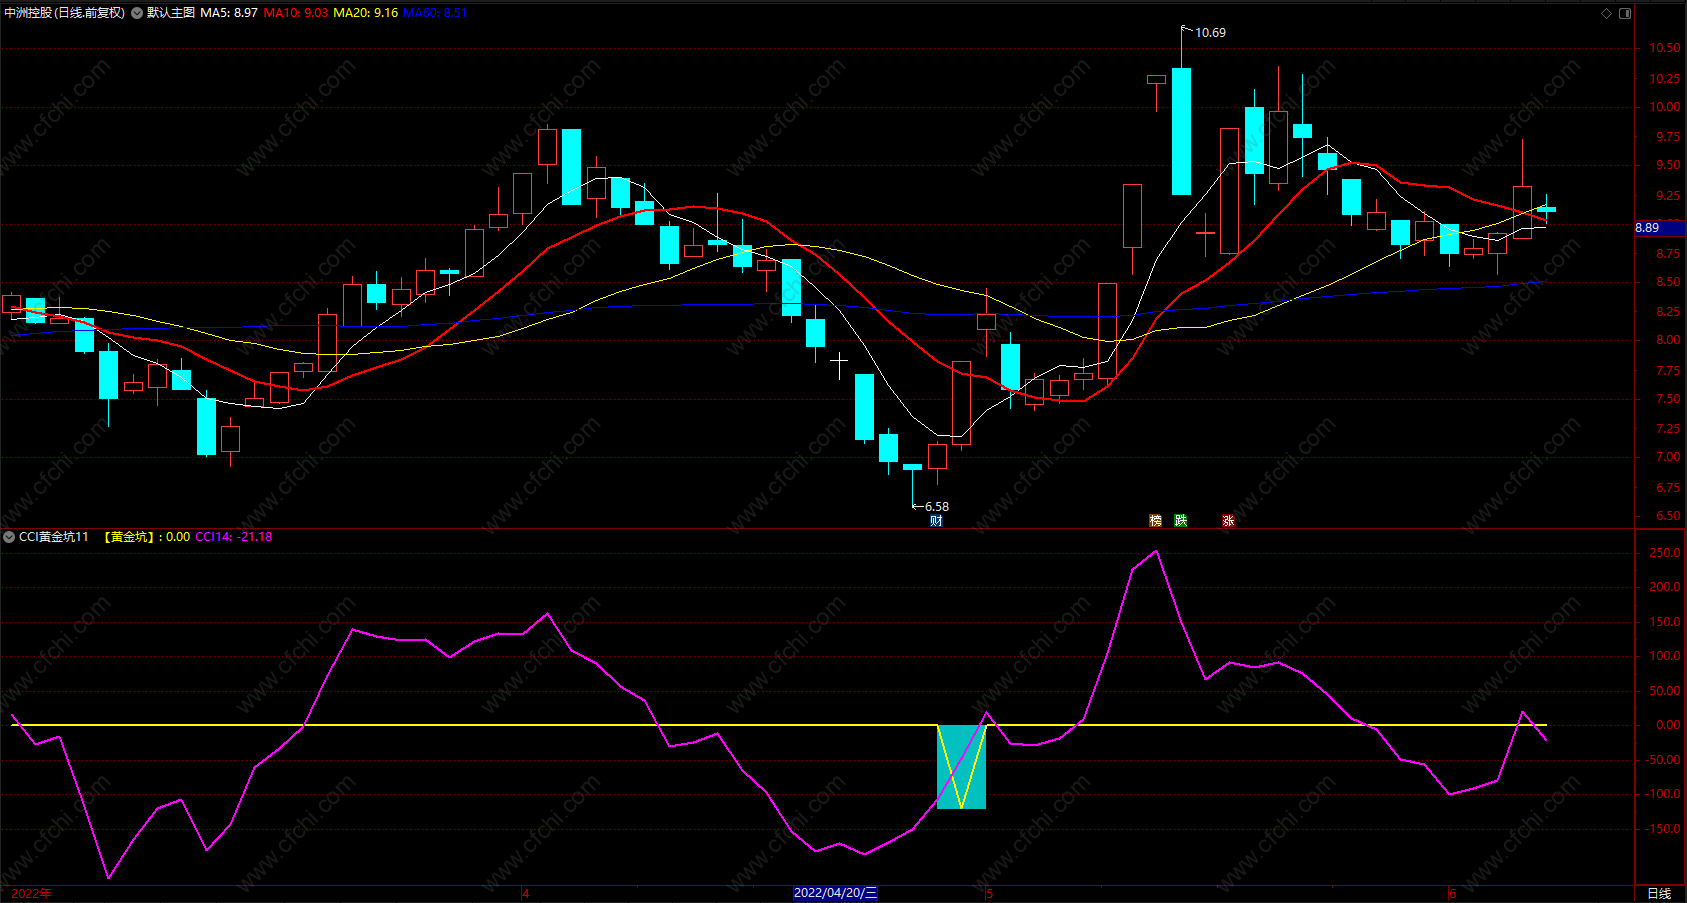This screenshot has width=1687, height=903.
Task: Open the main chart indicator dropdown arrow
Action: click(137, 13)
